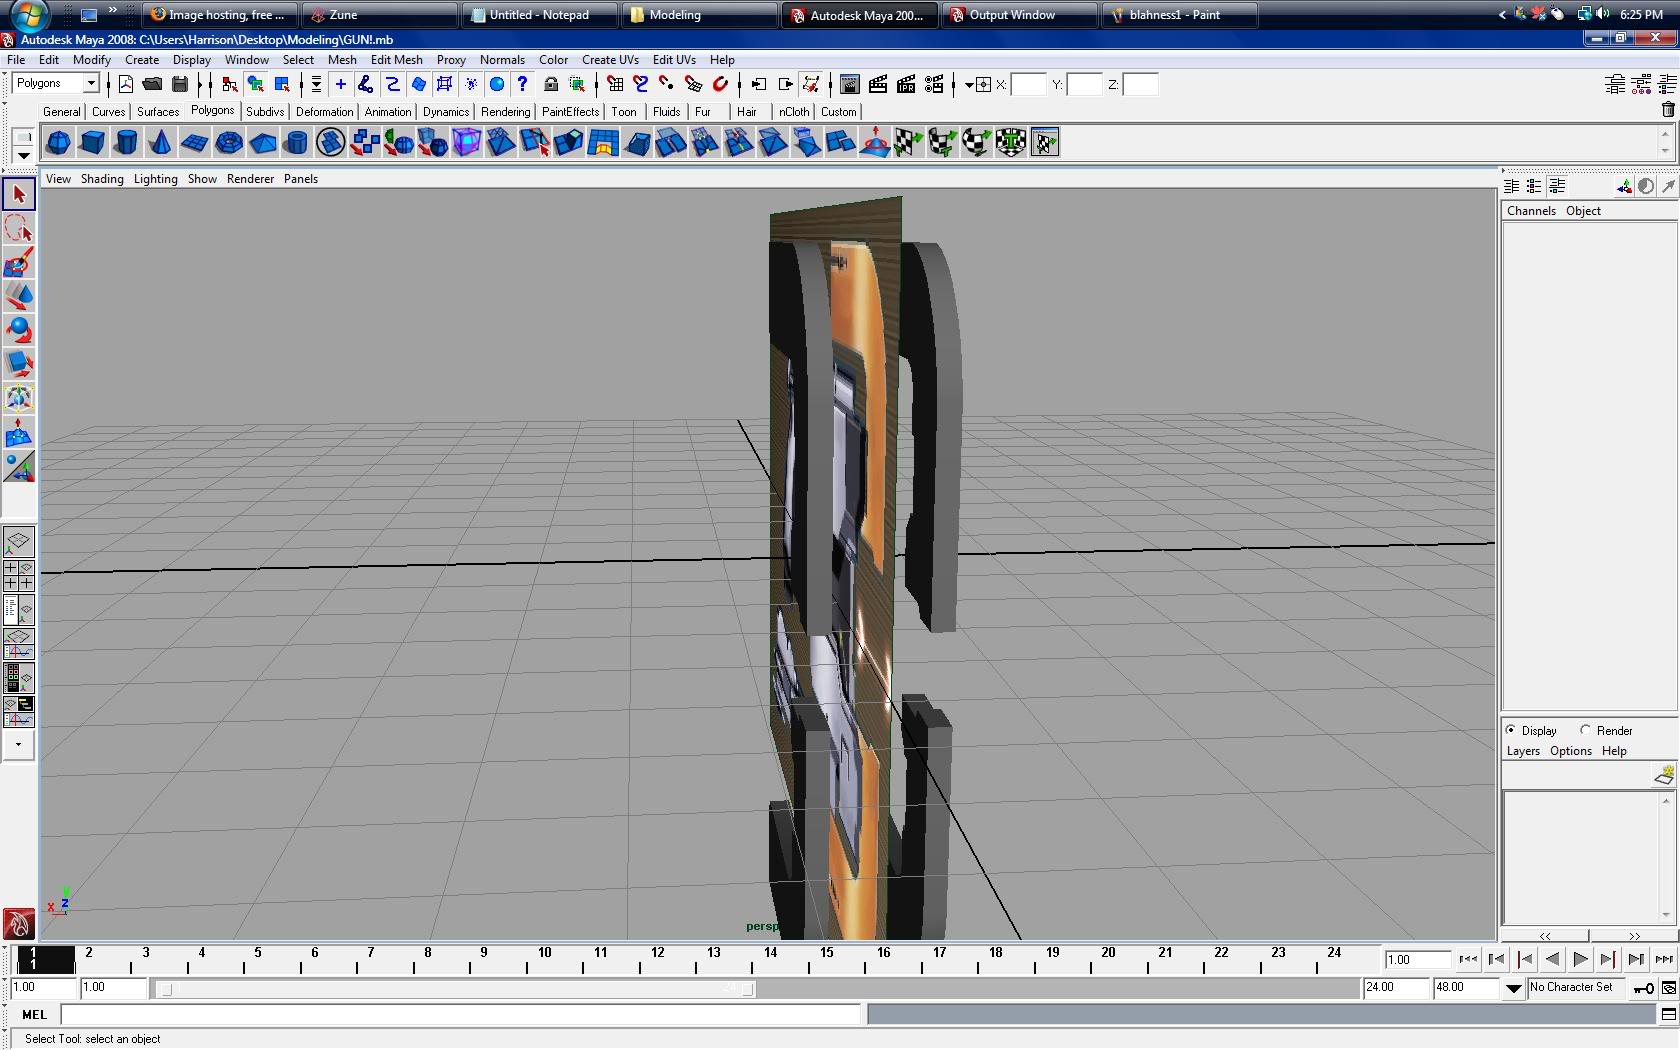Switch to single perspective view layout
1680x1050 pixels.
[x=19, y=541]
